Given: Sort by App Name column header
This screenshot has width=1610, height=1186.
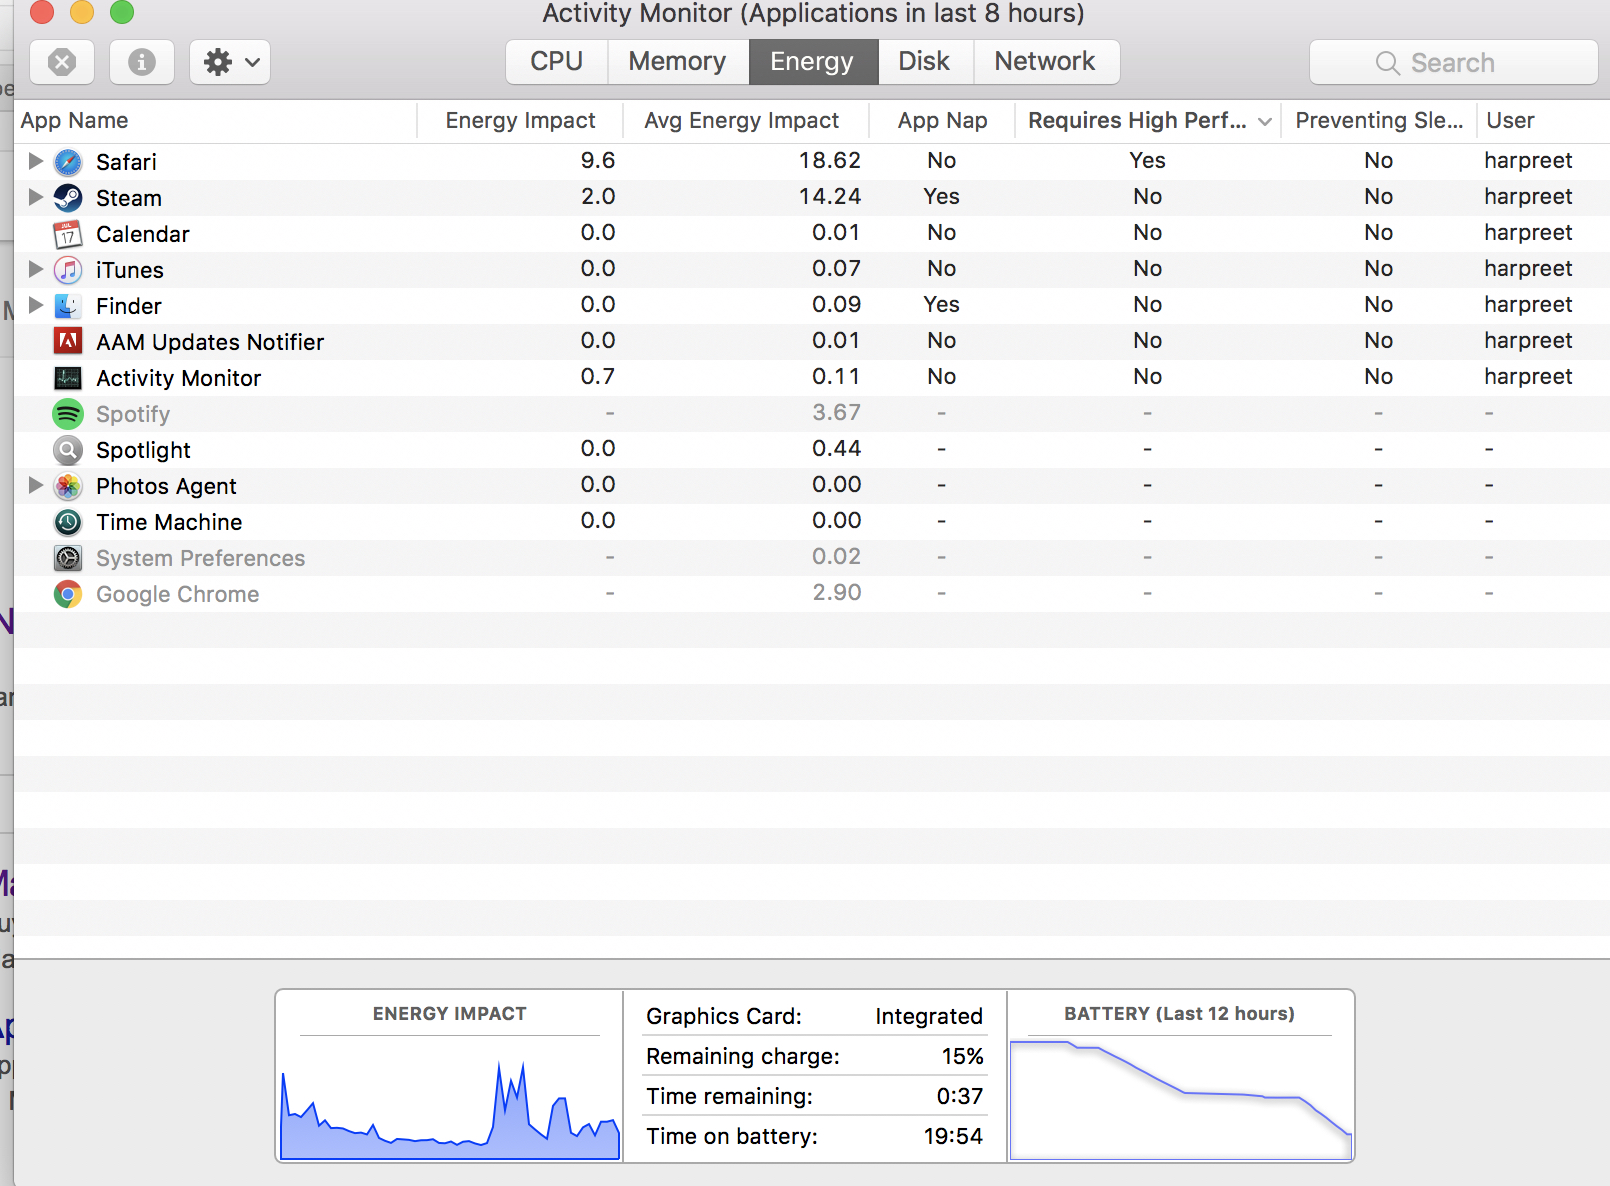Looking at the screenshot, I should point(215,121).
